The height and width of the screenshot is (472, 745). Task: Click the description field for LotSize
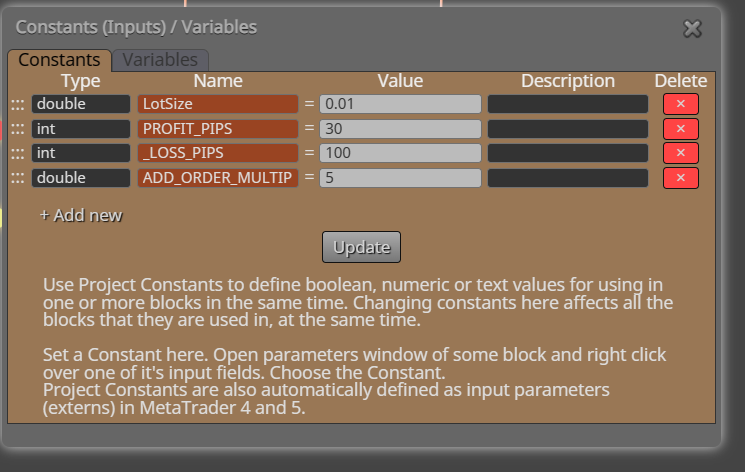(x=568, y=104)
